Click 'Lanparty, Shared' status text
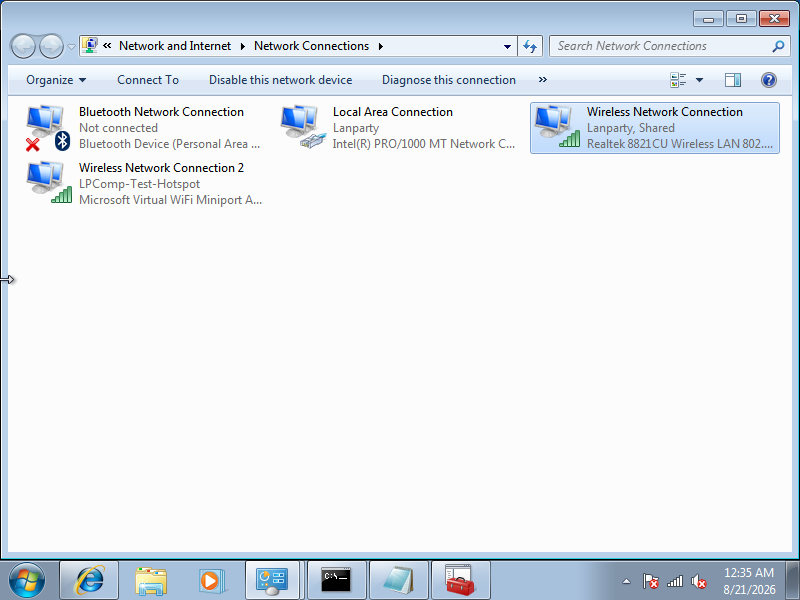Image resolution: width=800 pixels, height=600 pixels. click(x=631, y=128)
